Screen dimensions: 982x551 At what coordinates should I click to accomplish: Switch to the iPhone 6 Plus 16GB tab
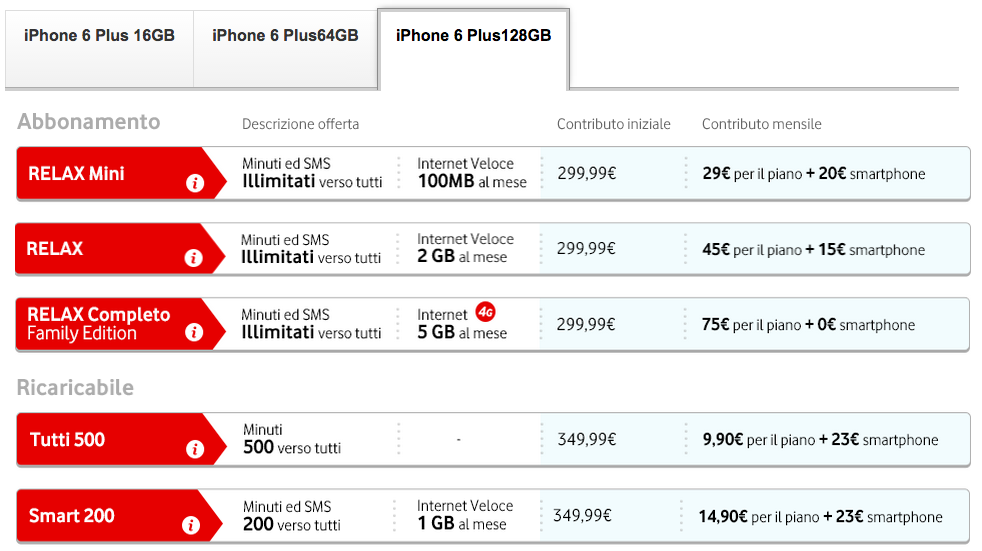99,36
